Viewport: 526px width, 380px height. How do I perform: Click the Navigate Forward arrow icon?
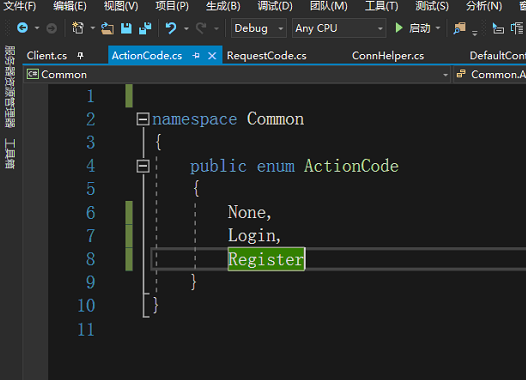tap(51, 28)
